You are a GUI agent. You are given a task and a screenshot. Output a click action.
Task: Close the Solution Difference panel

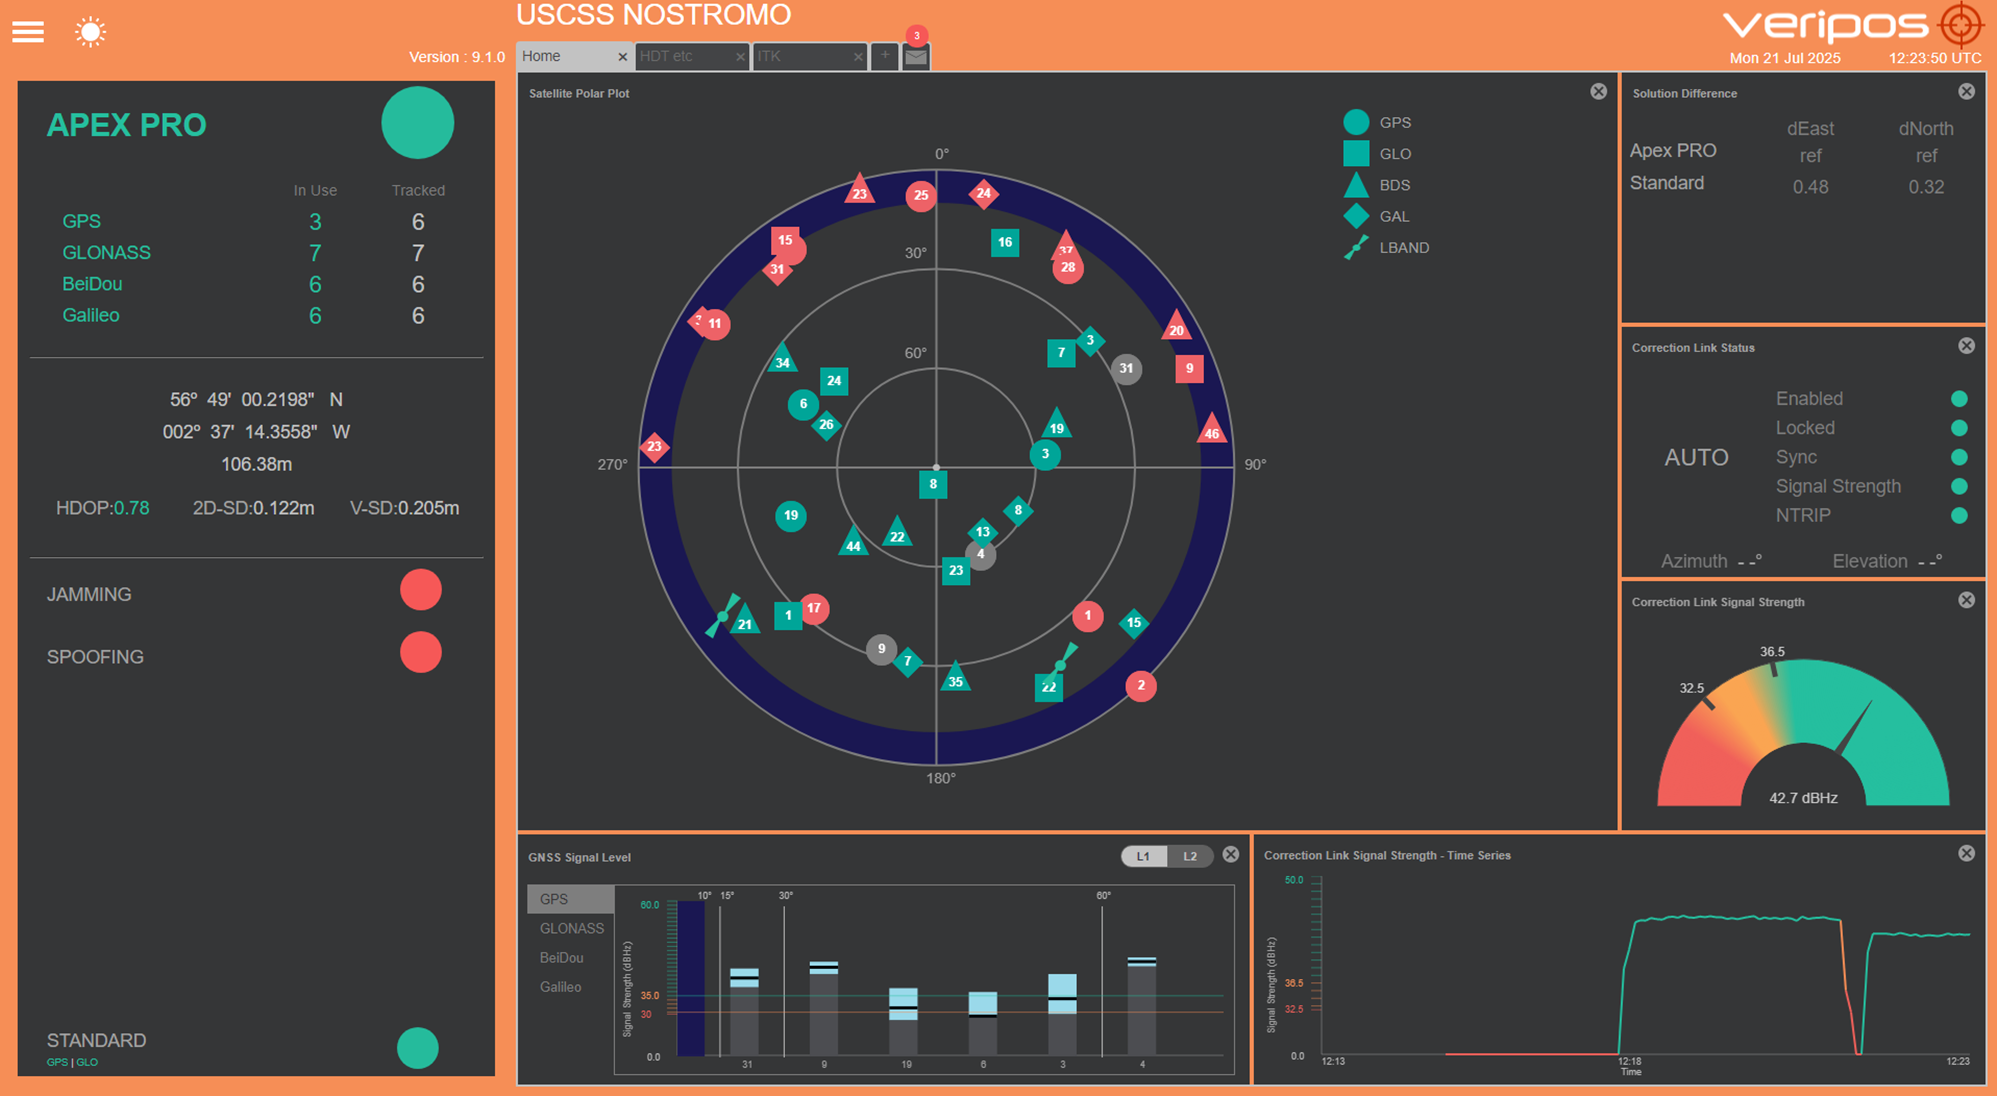point(1967,92)
